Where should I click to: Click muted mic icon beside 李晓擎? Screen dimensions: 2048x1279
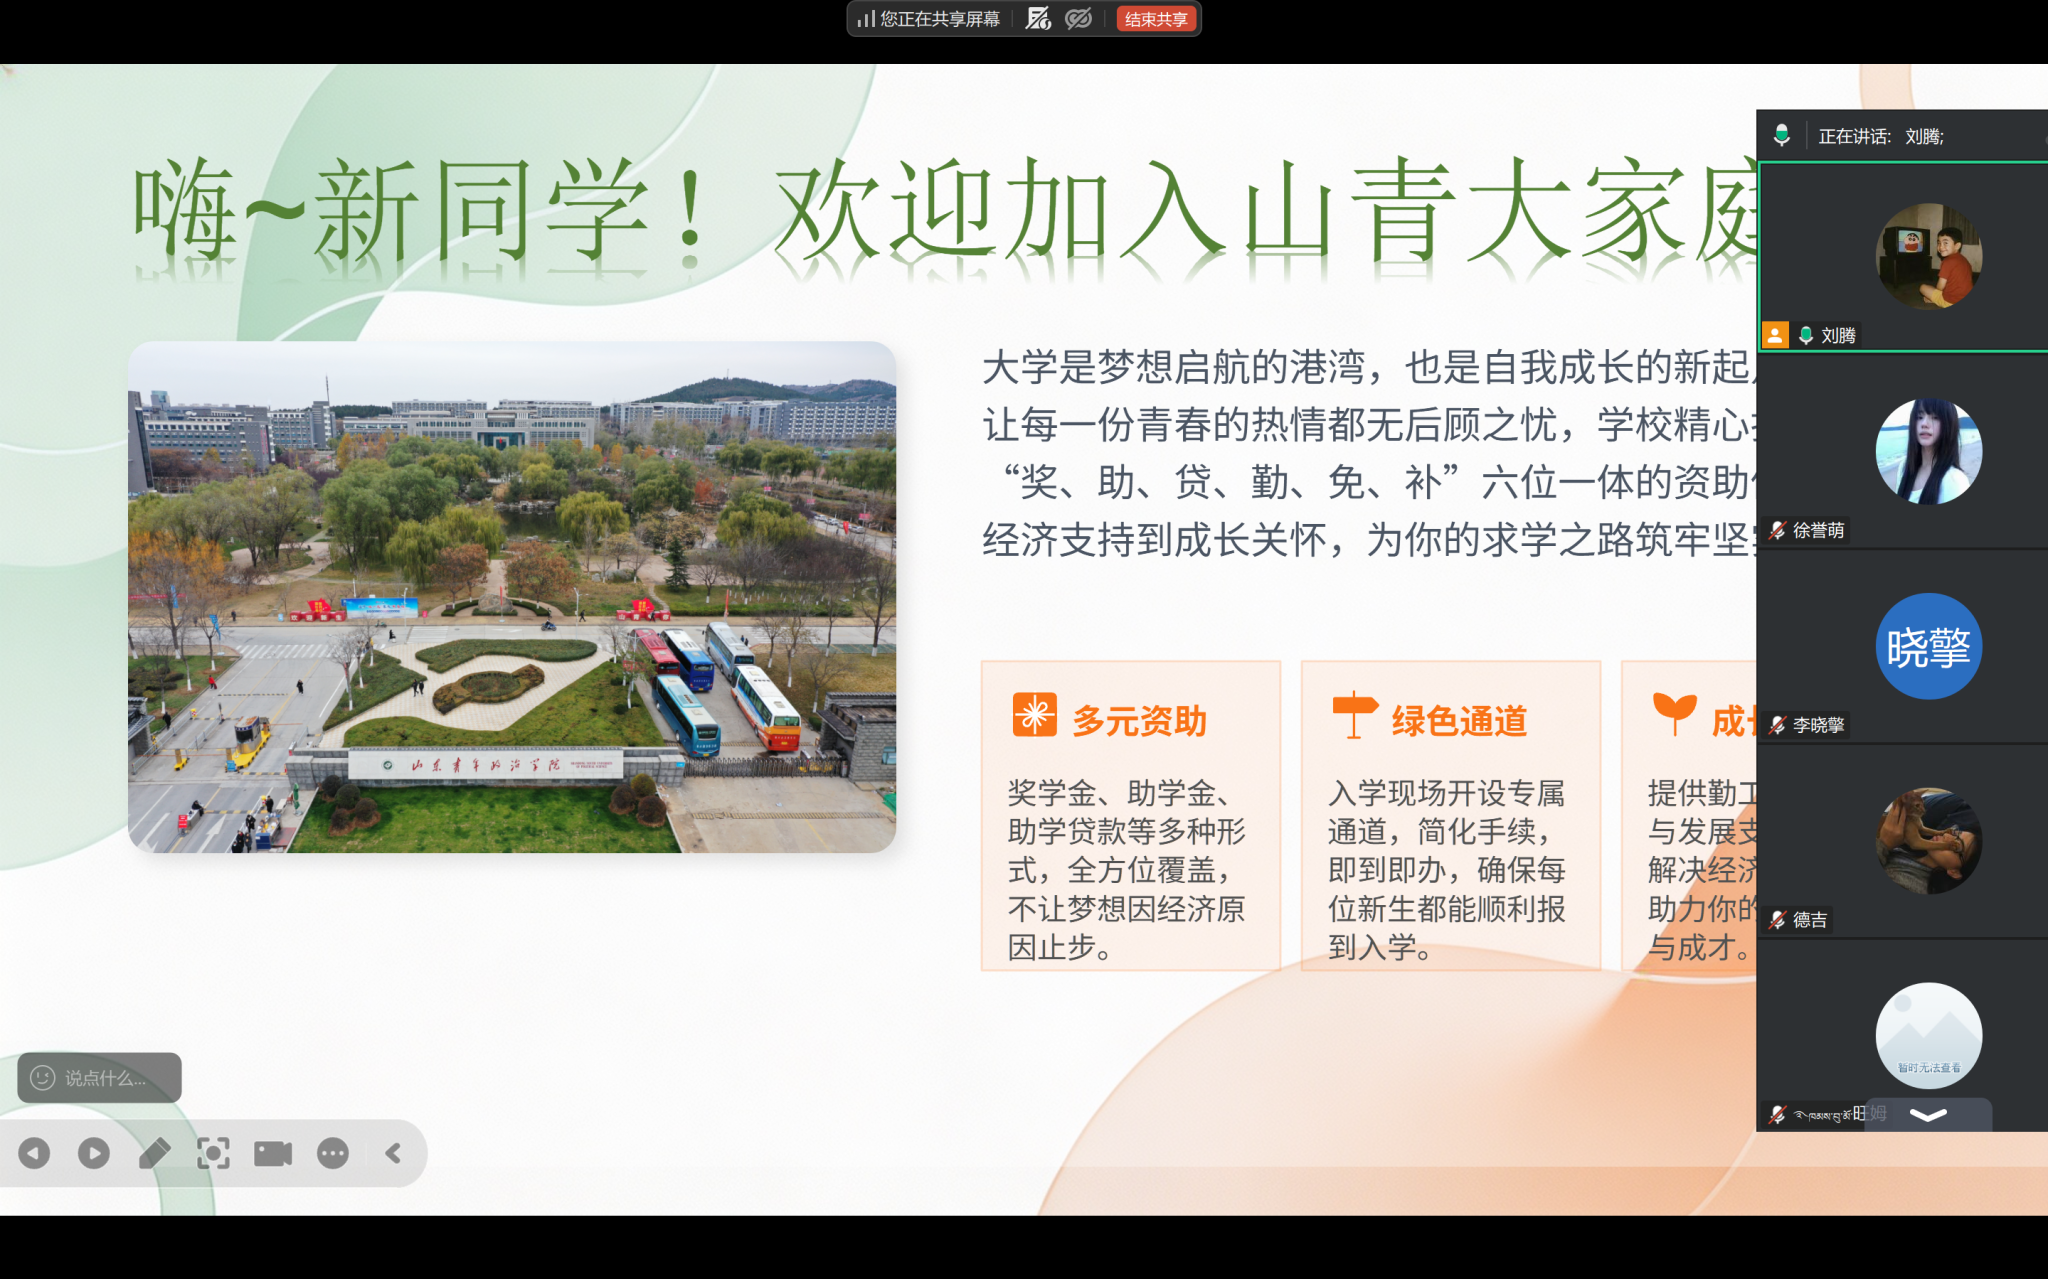click(1777, 725)
